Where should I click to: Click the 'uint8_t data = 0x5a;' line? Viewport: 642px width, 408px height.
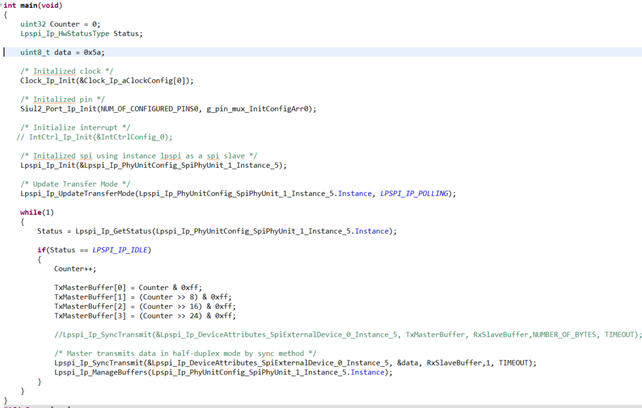click(62, 52)
